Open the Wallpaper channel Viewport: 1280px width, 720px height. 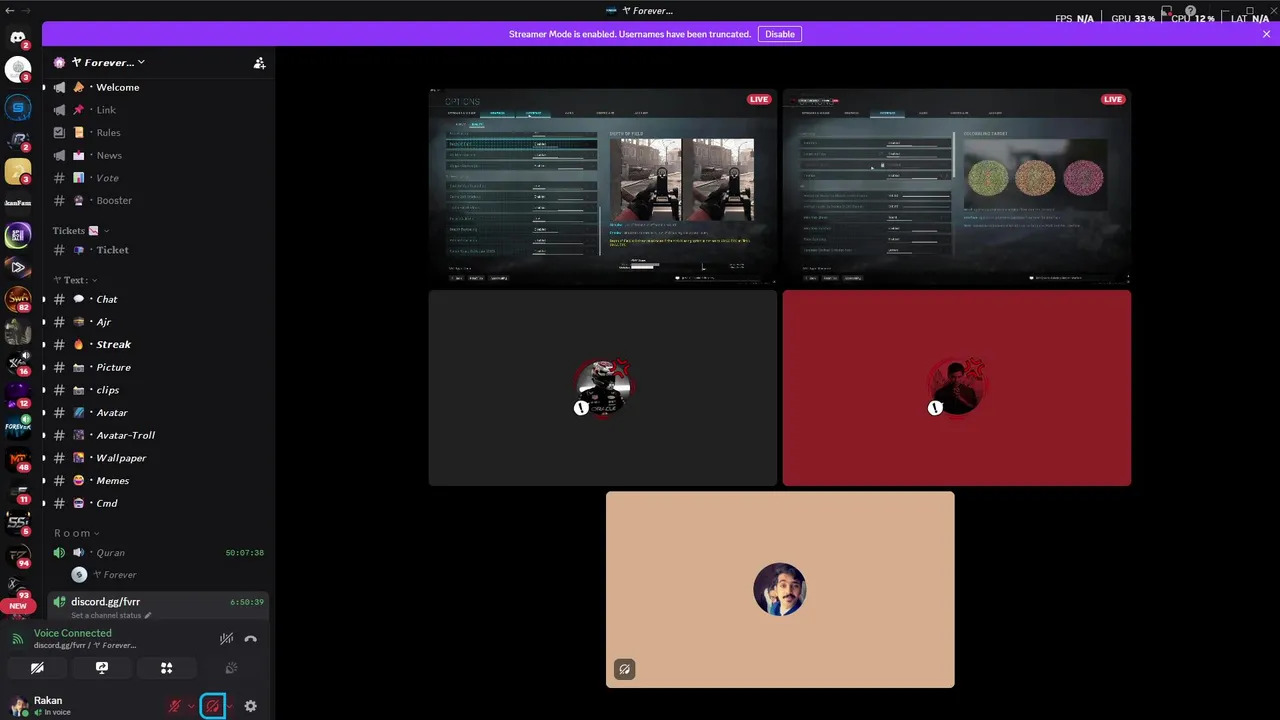(157, 458)
